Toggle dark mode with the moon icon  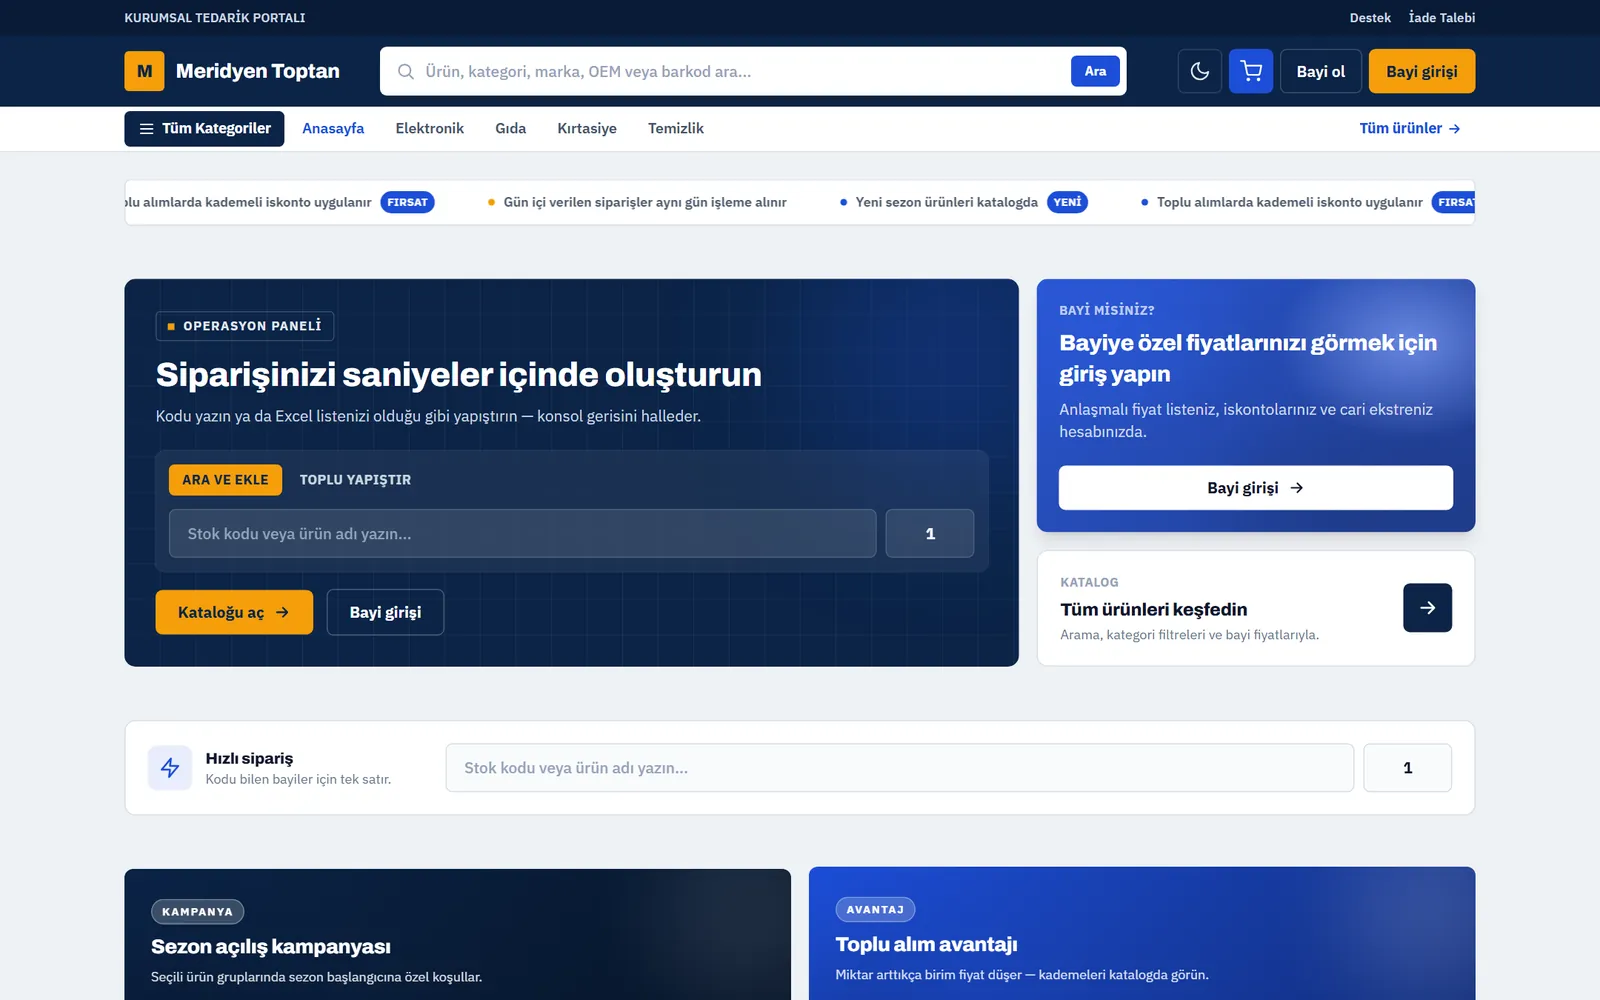click(1199, 71)
